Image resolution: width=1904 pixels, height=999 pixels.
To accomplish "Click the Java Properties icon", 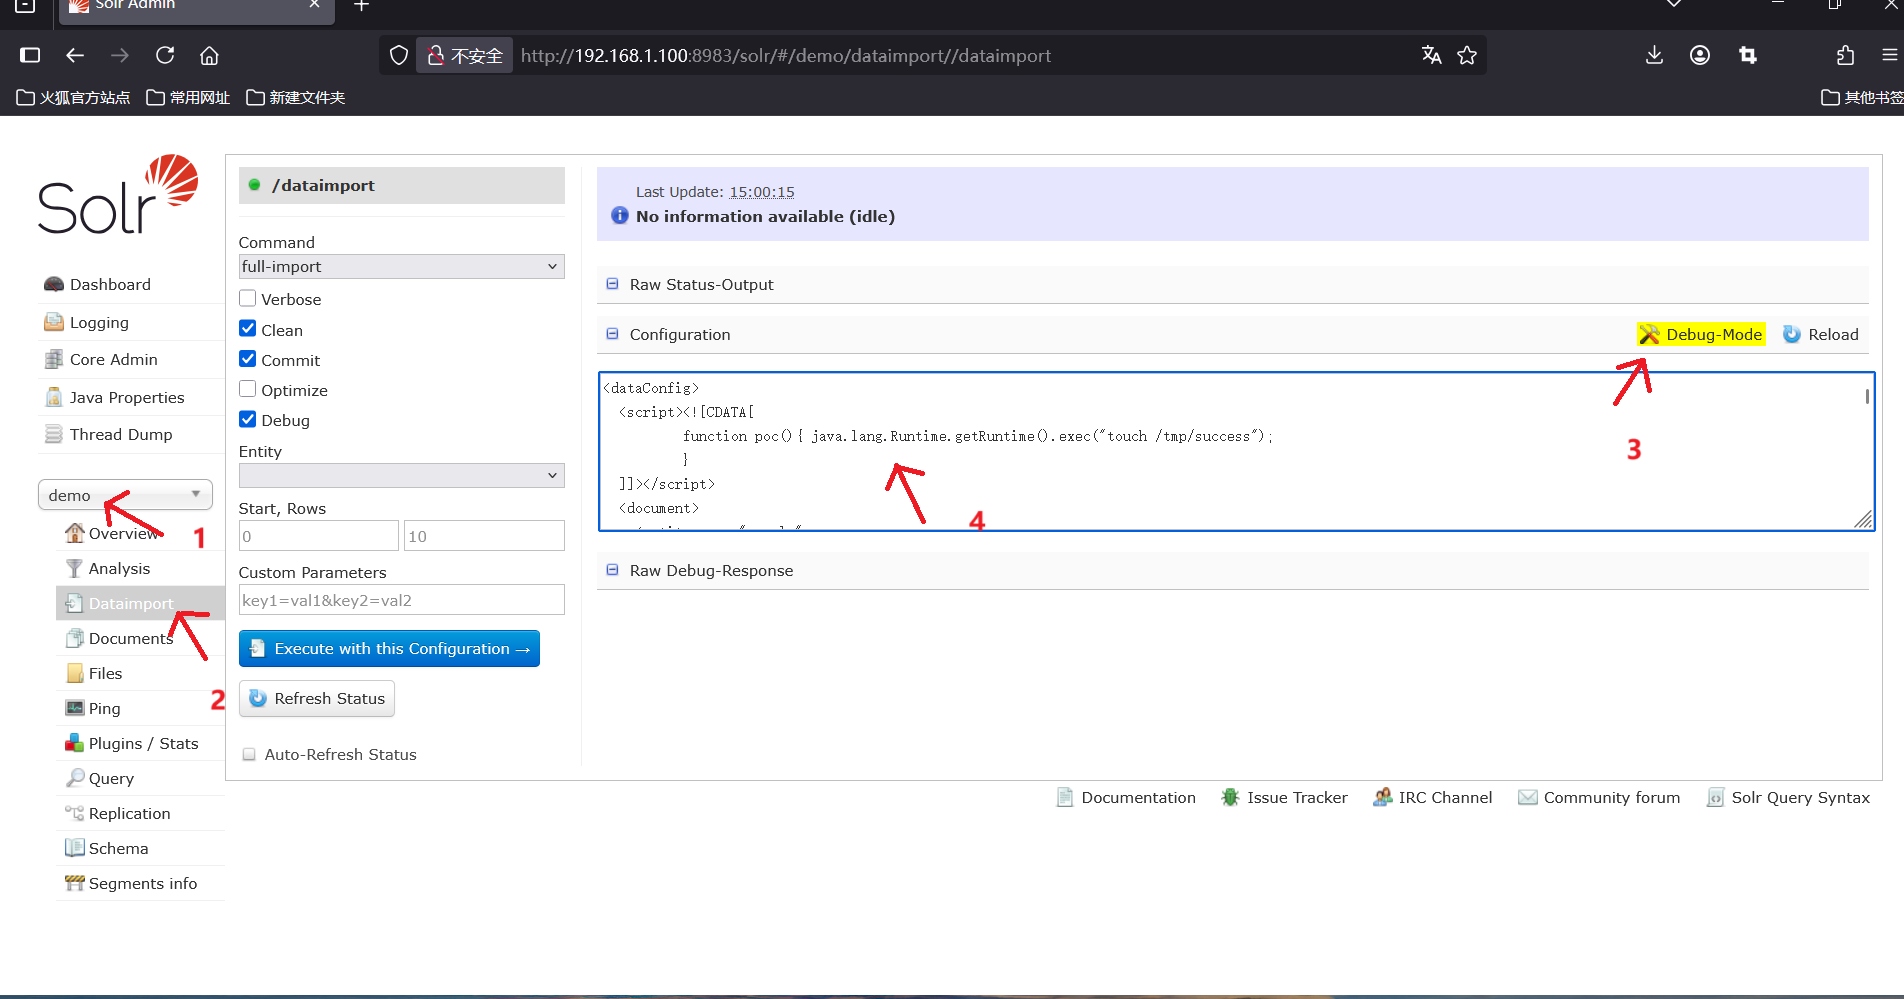I will [54, 397].
